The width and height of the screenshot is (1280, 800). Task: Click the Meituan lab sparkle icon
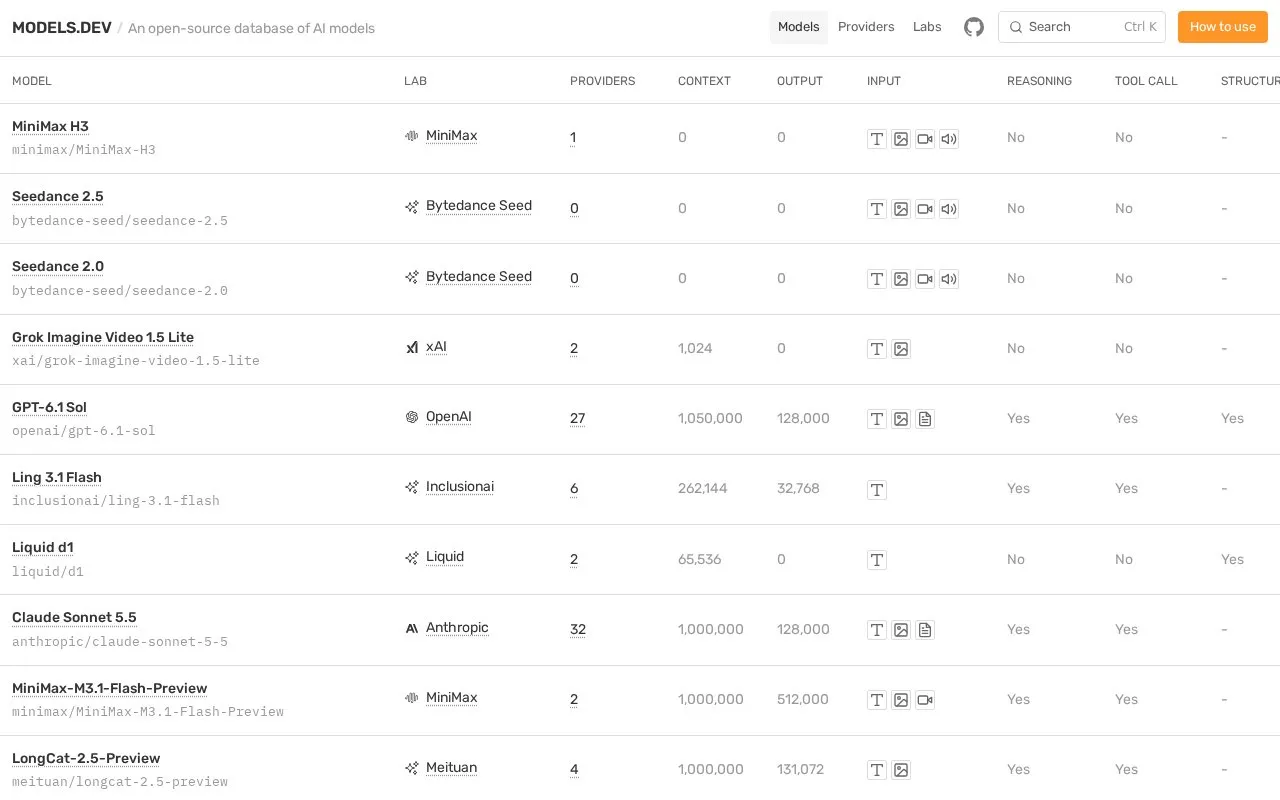(411, 768)
